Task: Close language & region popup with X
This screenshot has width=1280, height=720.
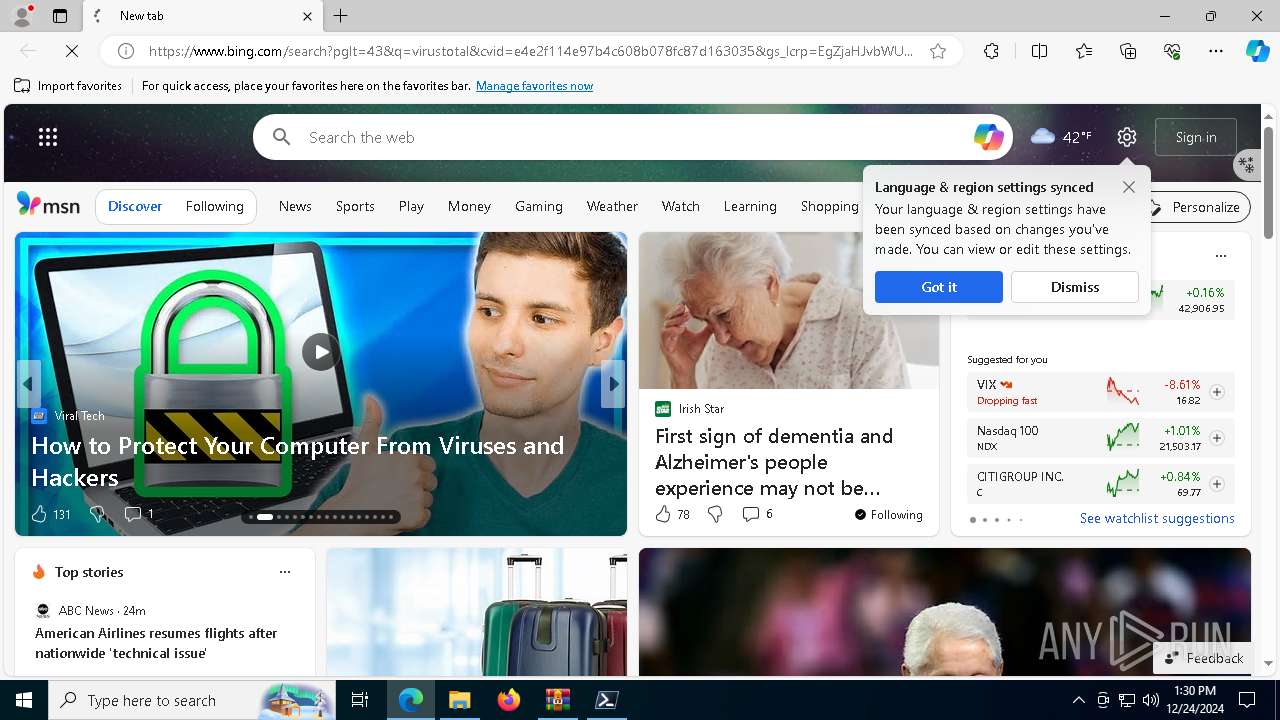Action: click(1129, 187)
